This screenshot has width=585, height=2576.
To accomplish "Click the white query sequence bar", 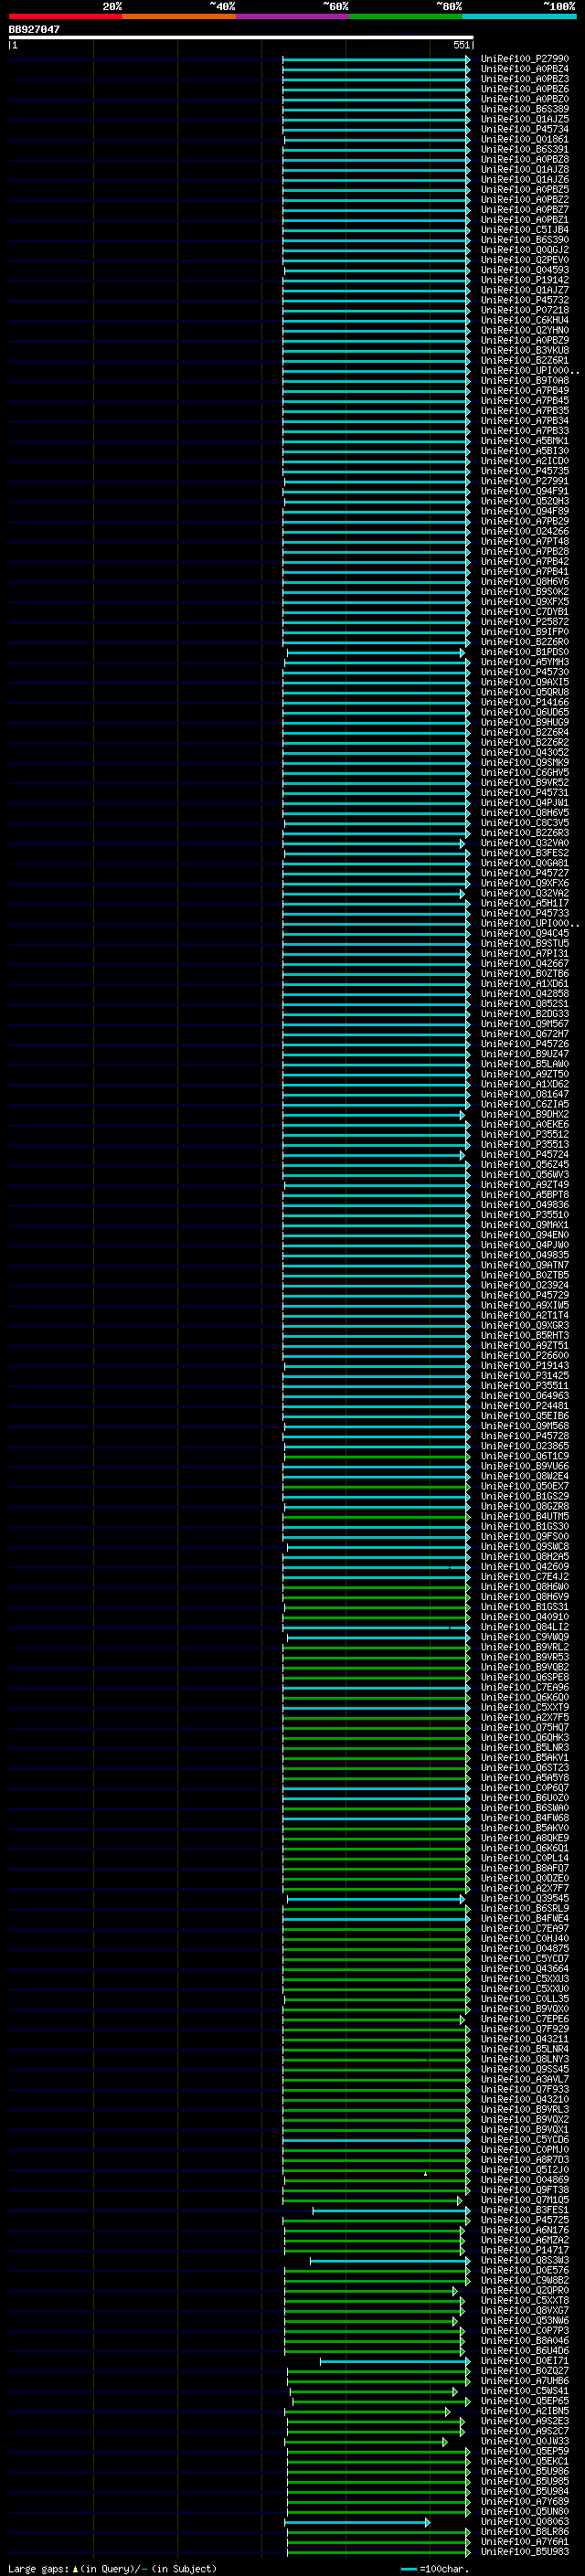I will point(240,37).
